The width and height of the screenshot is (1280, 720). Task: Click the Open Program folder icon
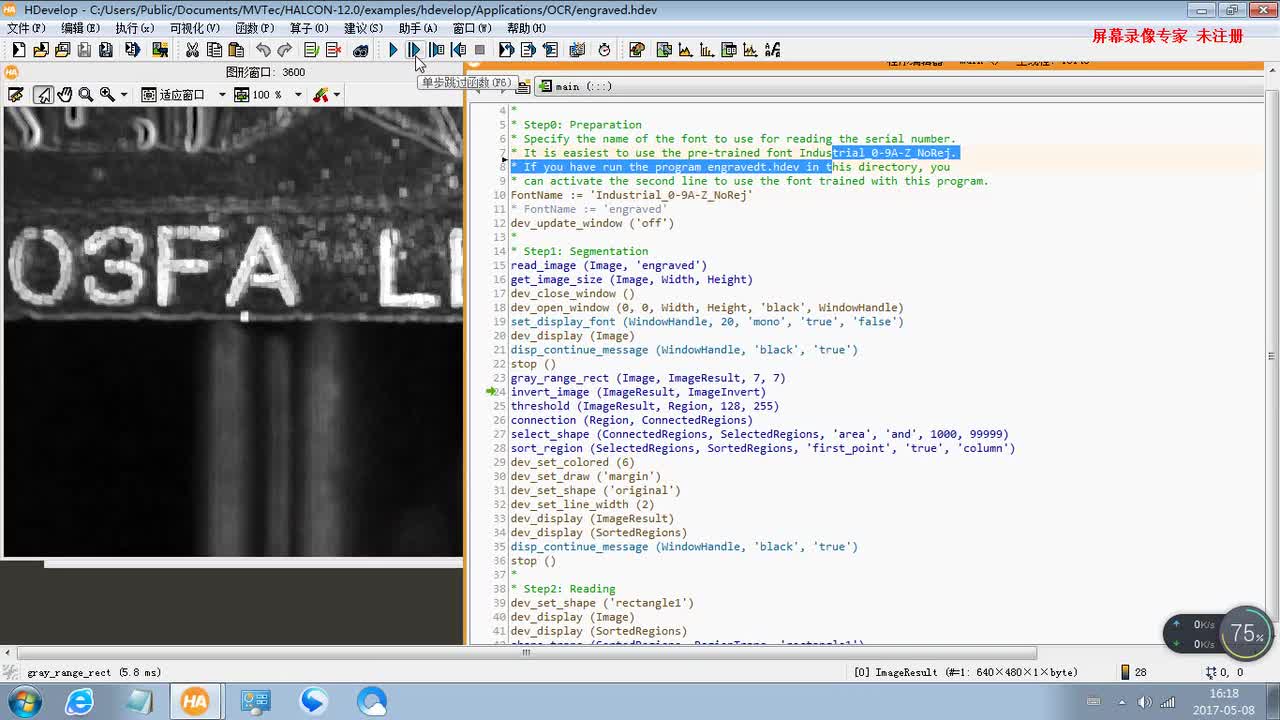pyautogui.click(x=40, y=50)
